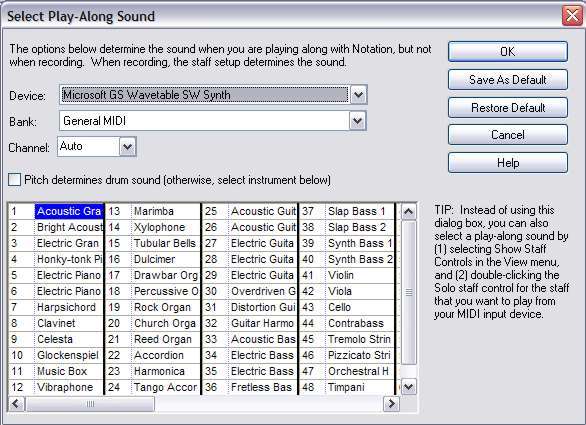This screenshot has height=425, width=586.
Task: Click Restore Default button
Action: 508,108
